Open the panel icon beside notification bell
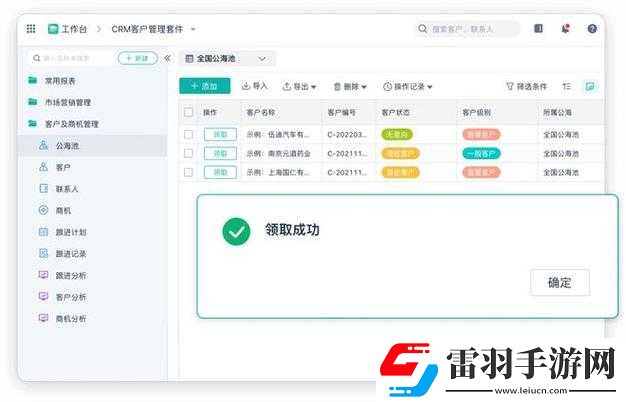This screenshot has height=402, width=626. (539, 28)
